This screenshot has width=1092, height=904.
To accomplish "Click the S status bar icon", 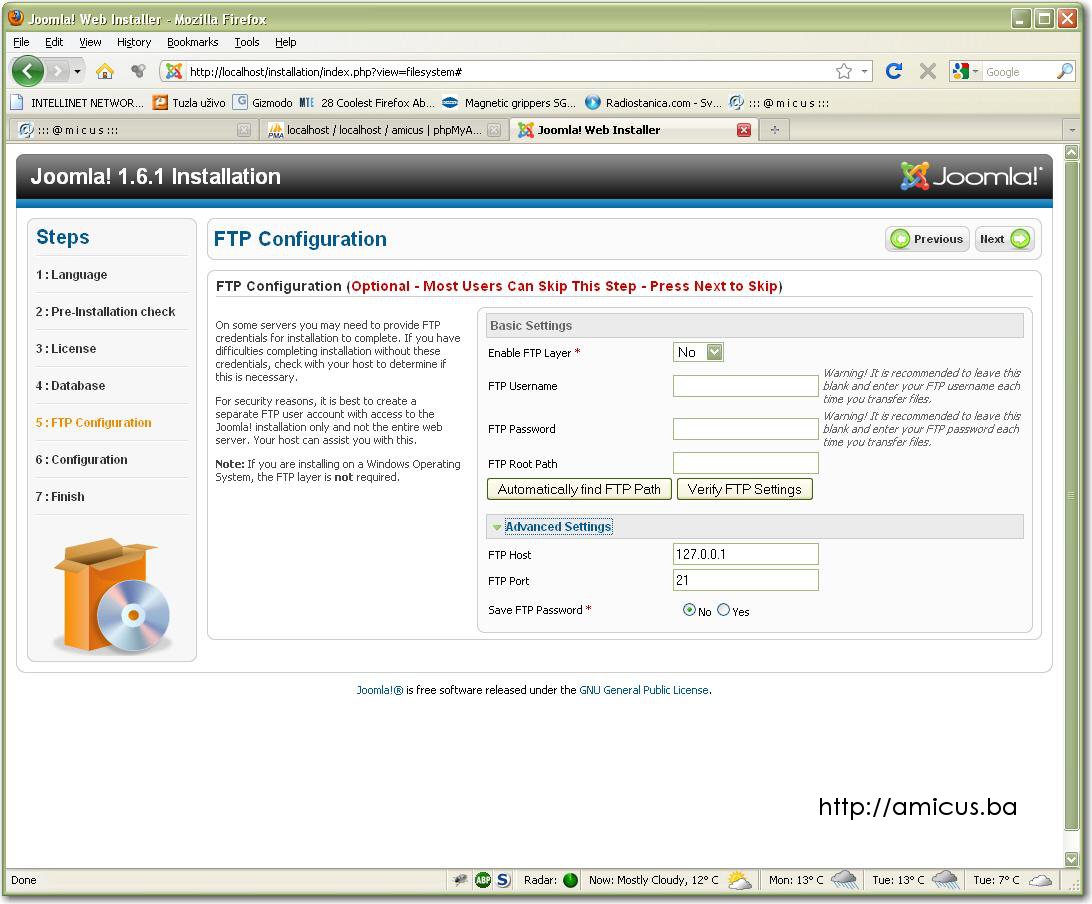I will click(504, 880).
